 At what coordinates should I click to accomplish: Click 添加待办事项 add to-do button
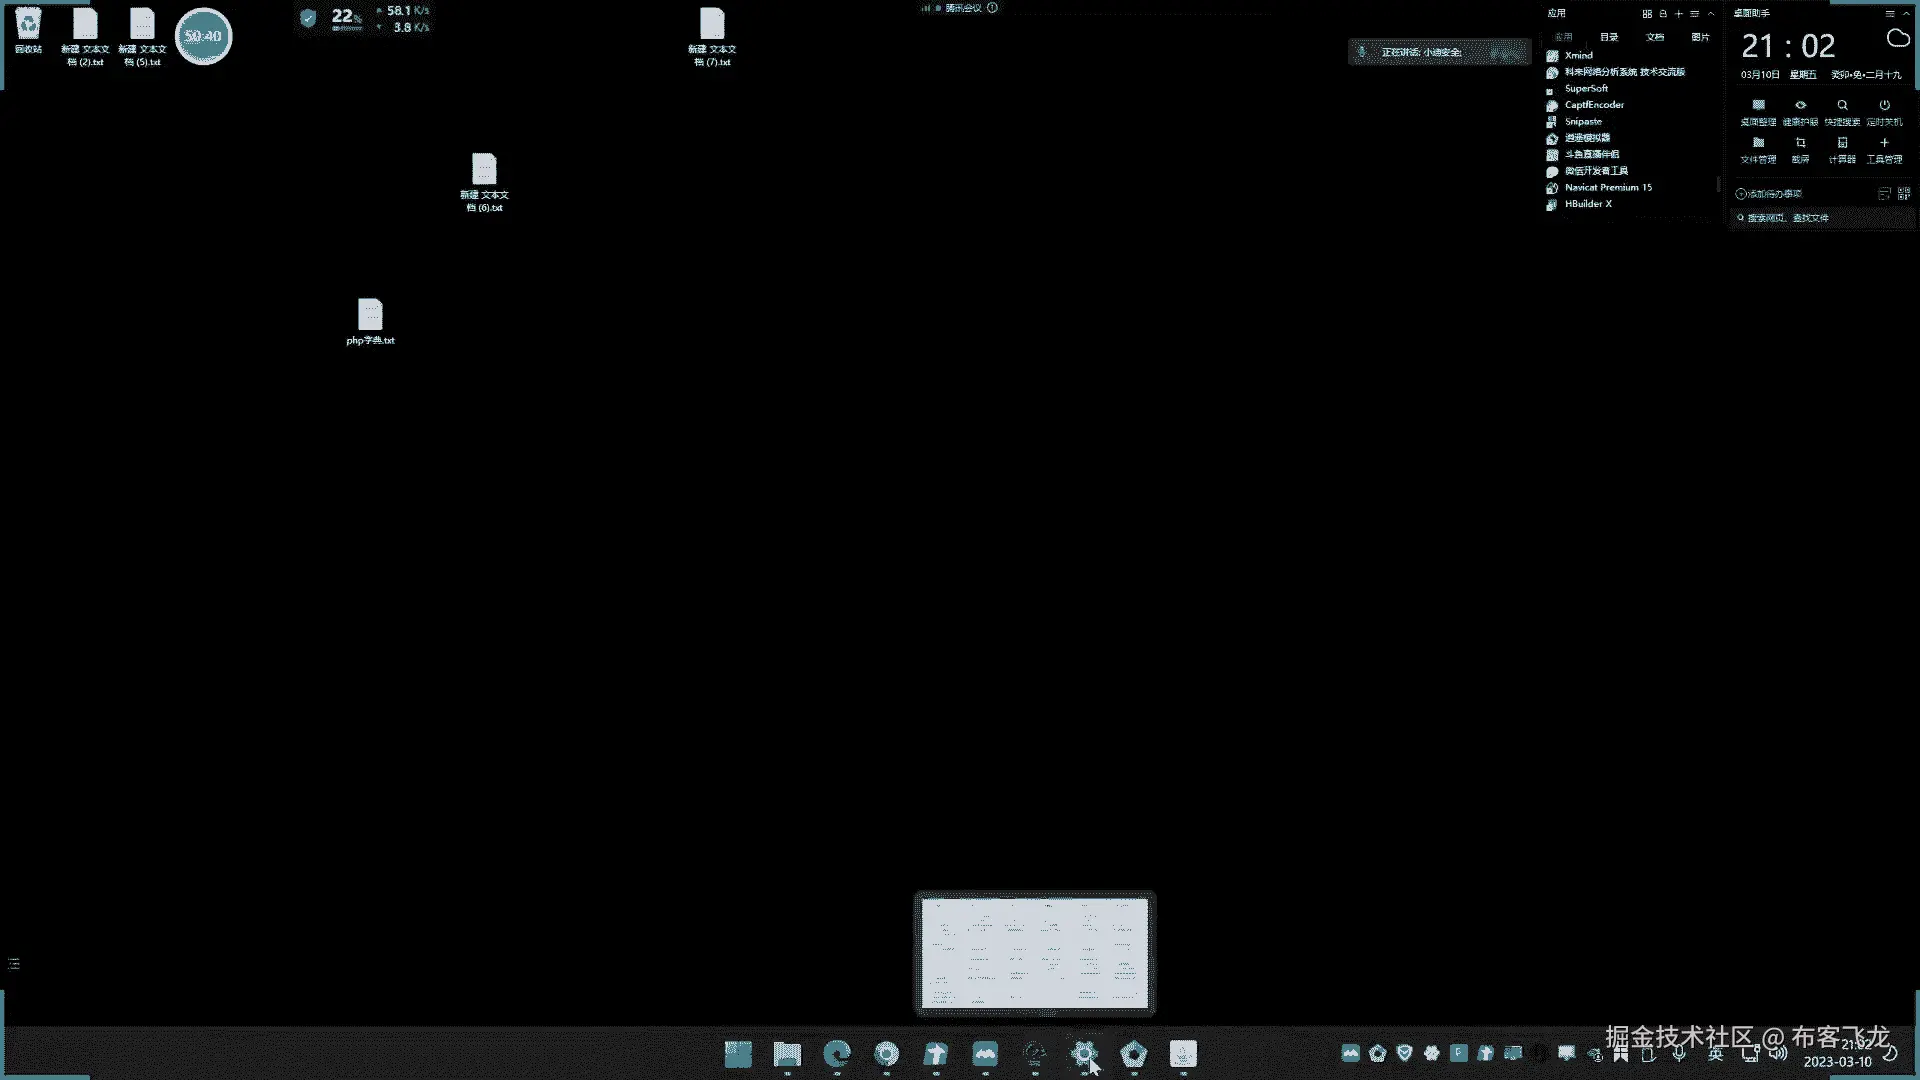1769,194
